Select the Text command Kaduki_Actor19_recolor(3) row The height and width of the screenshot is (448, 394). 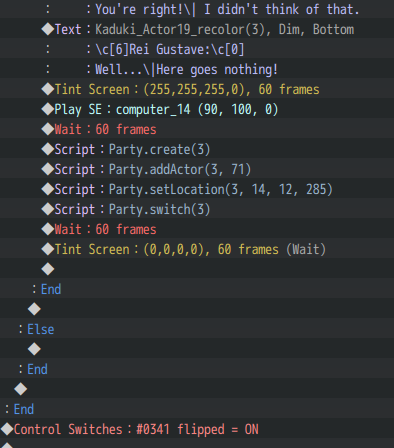[197, 29]
